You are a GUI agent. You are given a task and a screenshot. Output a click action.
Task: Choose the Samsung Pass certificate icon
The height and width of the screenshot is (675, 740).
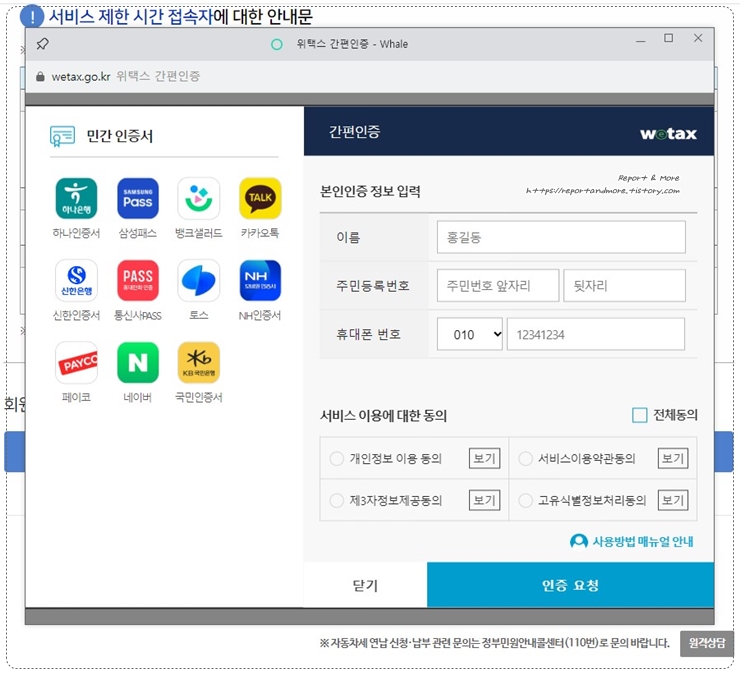click(x=138, y=198)
